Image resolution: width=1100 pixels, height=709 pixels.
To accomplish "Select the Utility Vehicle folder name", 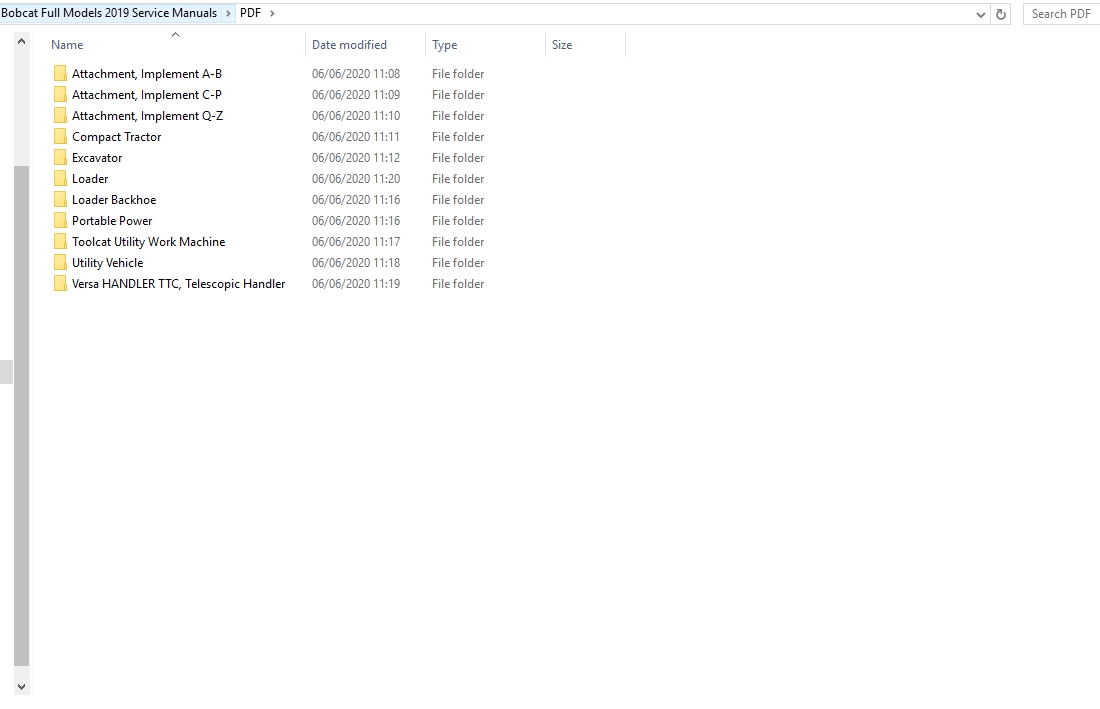I will [107, 263].
